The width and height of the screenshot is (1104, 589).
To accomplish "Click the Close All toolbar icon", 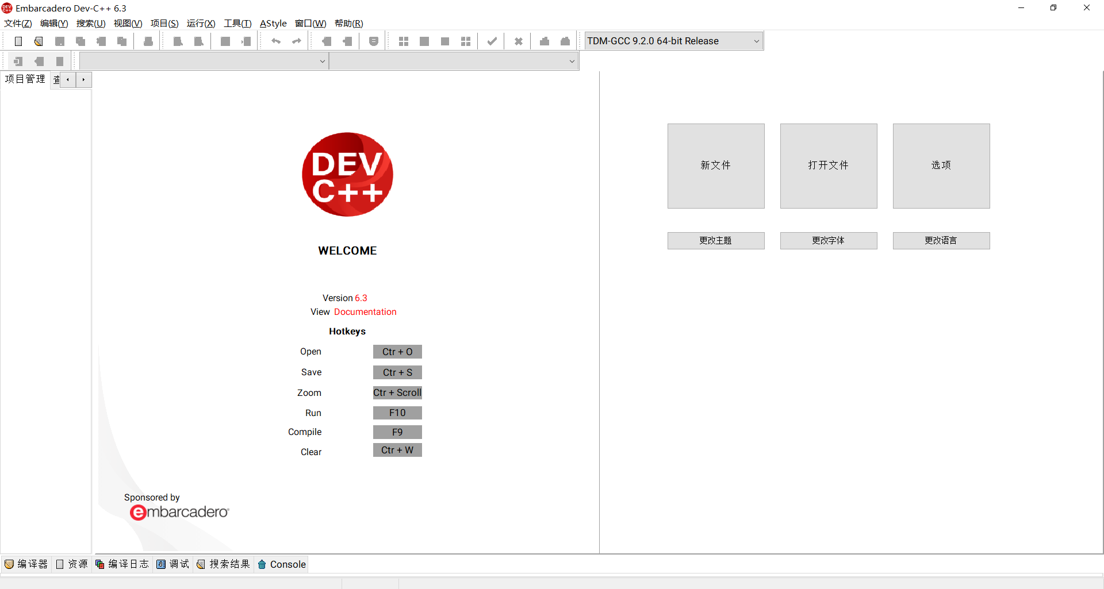I will click(122, 42).
